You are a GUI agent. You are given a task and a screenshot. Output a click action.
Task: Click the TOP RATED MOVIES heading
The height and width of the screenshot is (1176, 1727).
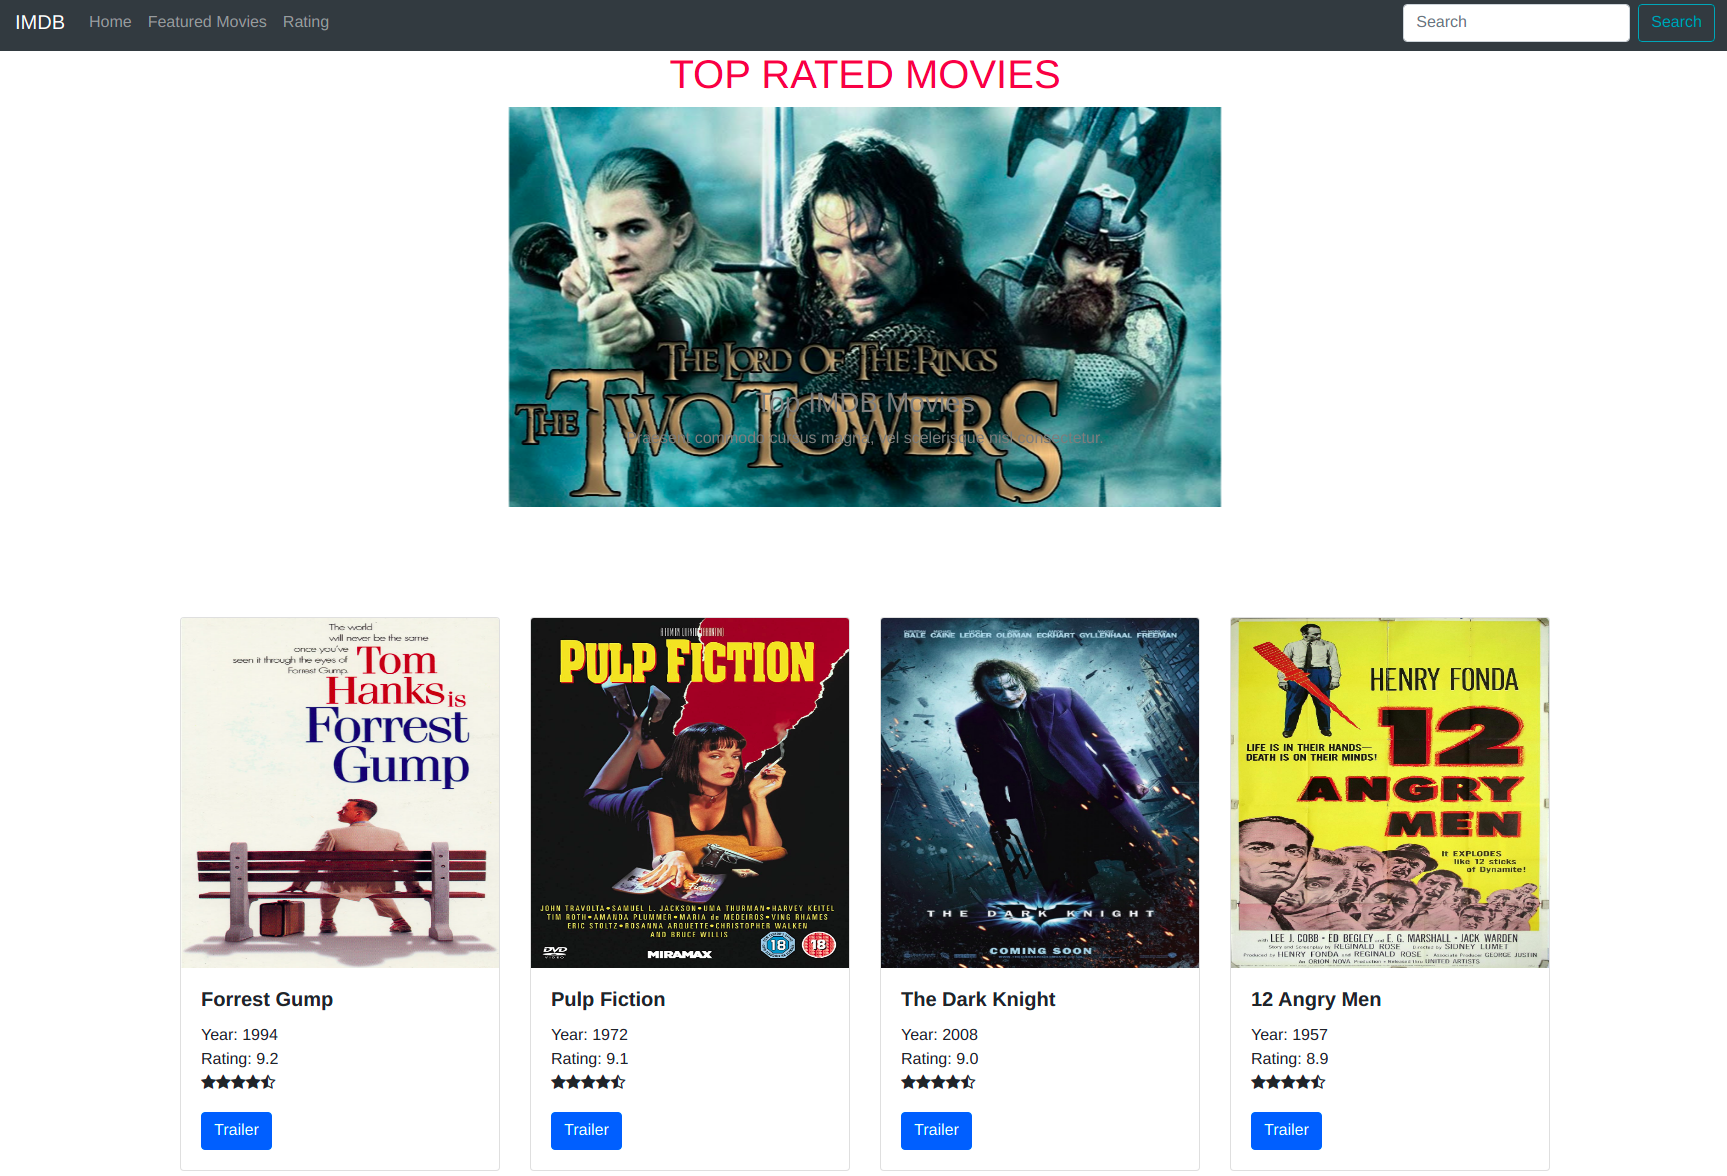[865, 75]
